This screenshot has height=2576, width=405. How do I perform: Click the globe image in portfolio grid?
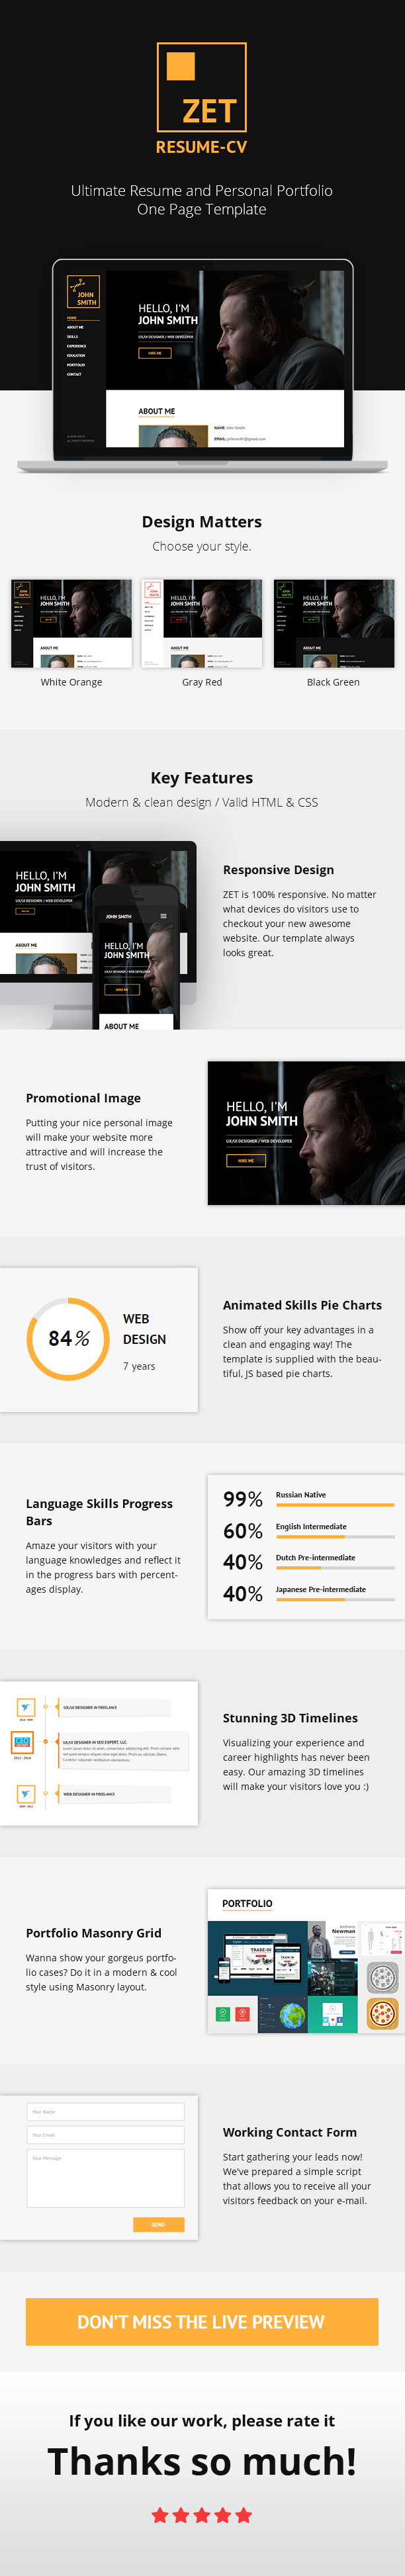pos(292,2013)
